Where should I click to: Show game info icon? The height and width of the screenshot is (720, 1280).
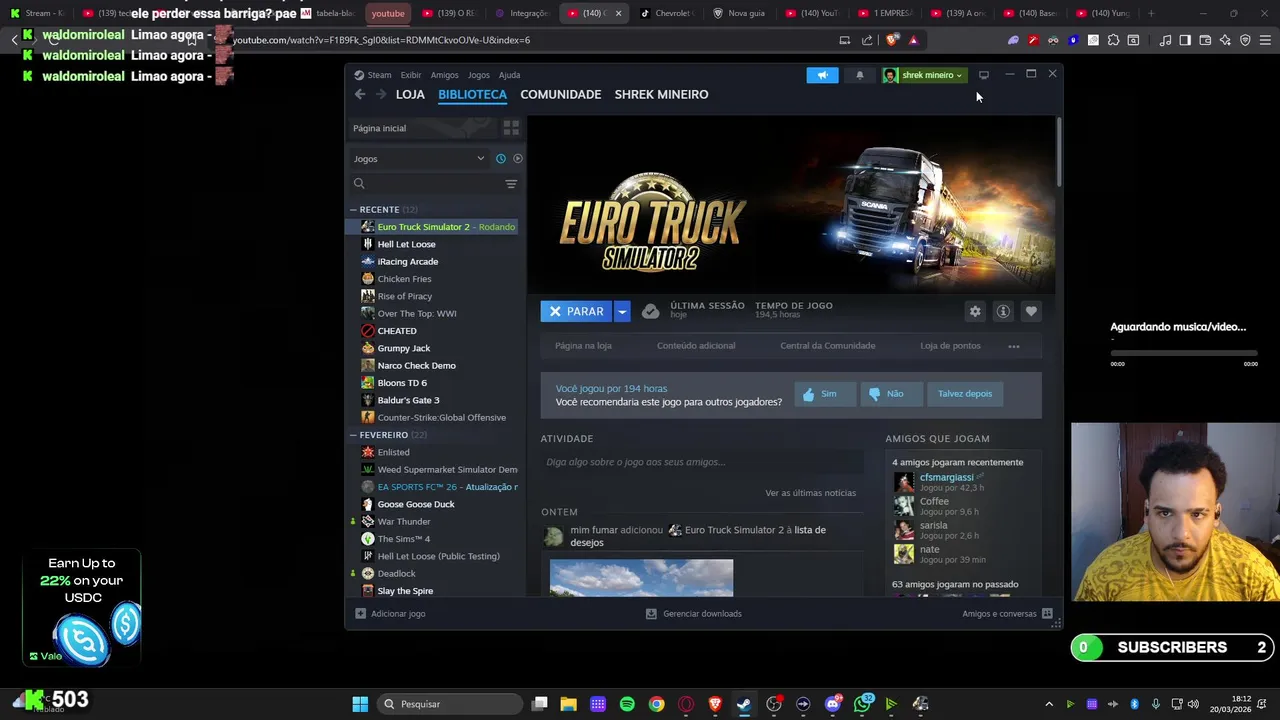click(1003, 311)
